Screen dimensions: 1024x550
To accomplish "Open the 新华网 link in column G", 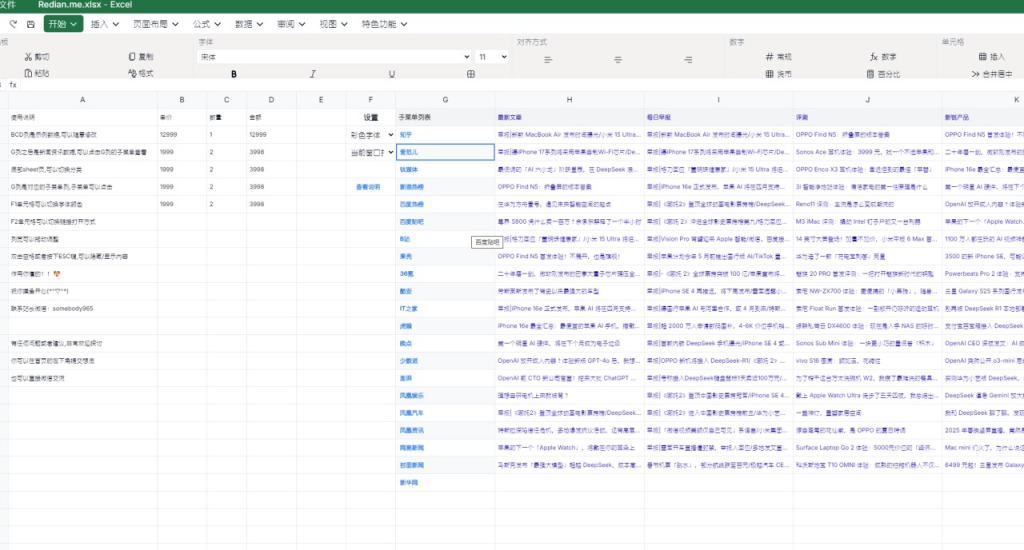I will tap(408, 482).
